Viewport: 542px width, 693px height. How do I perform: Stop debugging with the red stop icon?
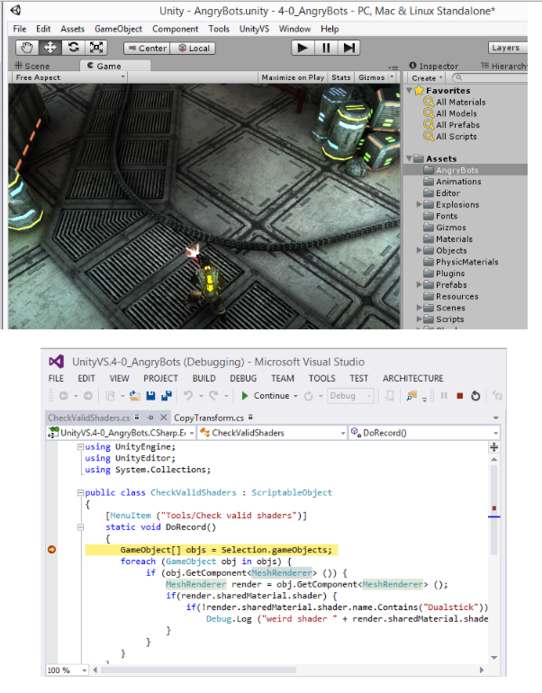click(460, 396)
